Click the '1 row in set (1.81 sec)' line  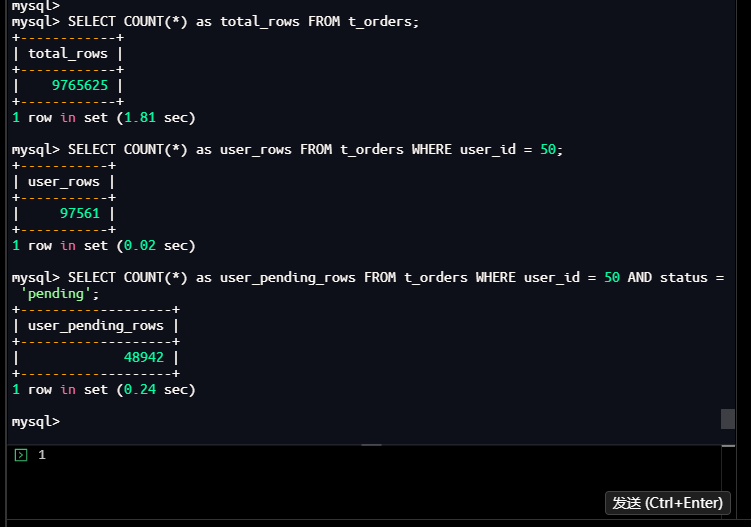coord(104,117)
